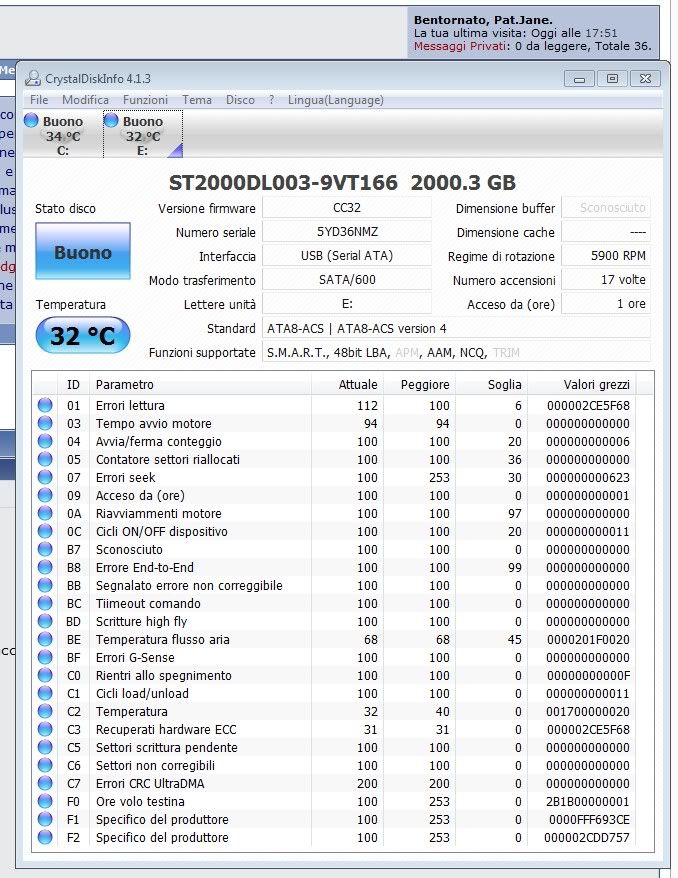The height and width of the screenshot is (878, 678).
Task: Click the Messaggi Privati link in forum
Action: tap(461, 46)
